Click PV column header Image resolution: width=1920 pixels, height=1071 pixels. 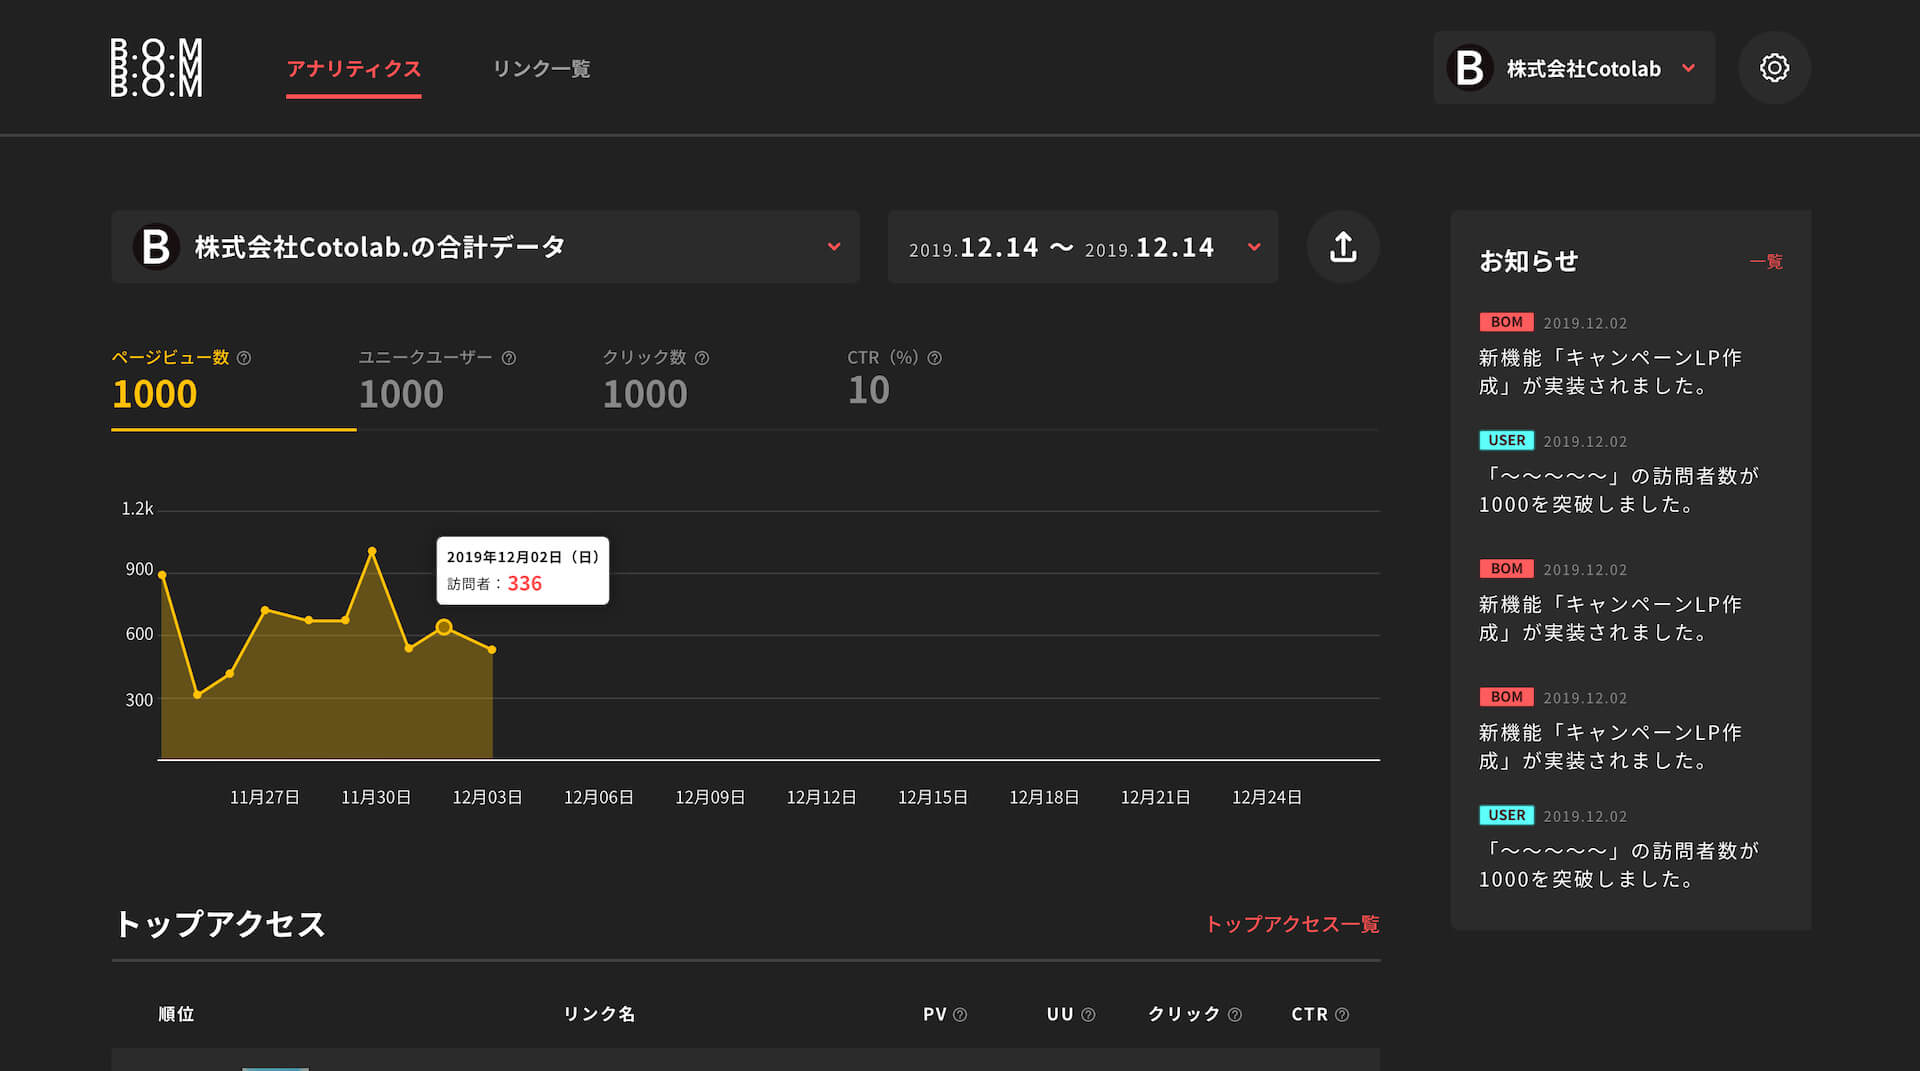click(x=934, y=1015)
